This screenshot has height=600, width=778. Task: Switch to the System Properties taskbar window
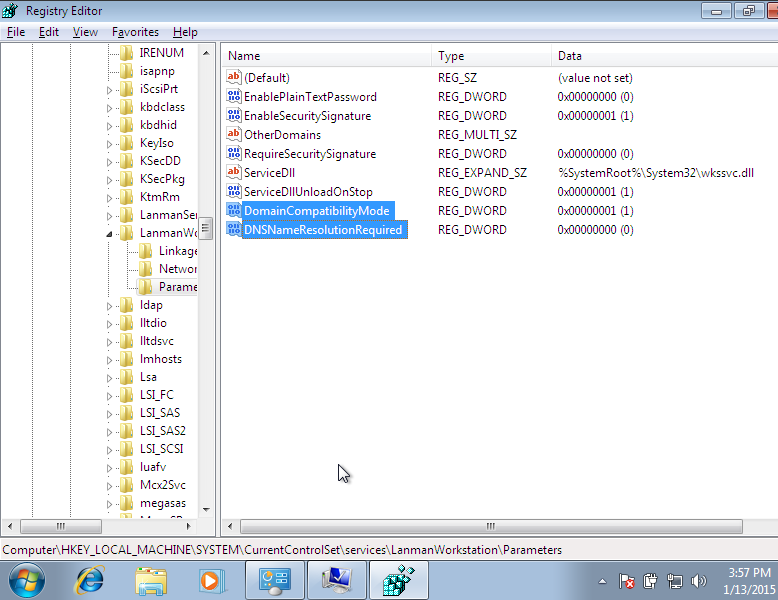point(337,581)
